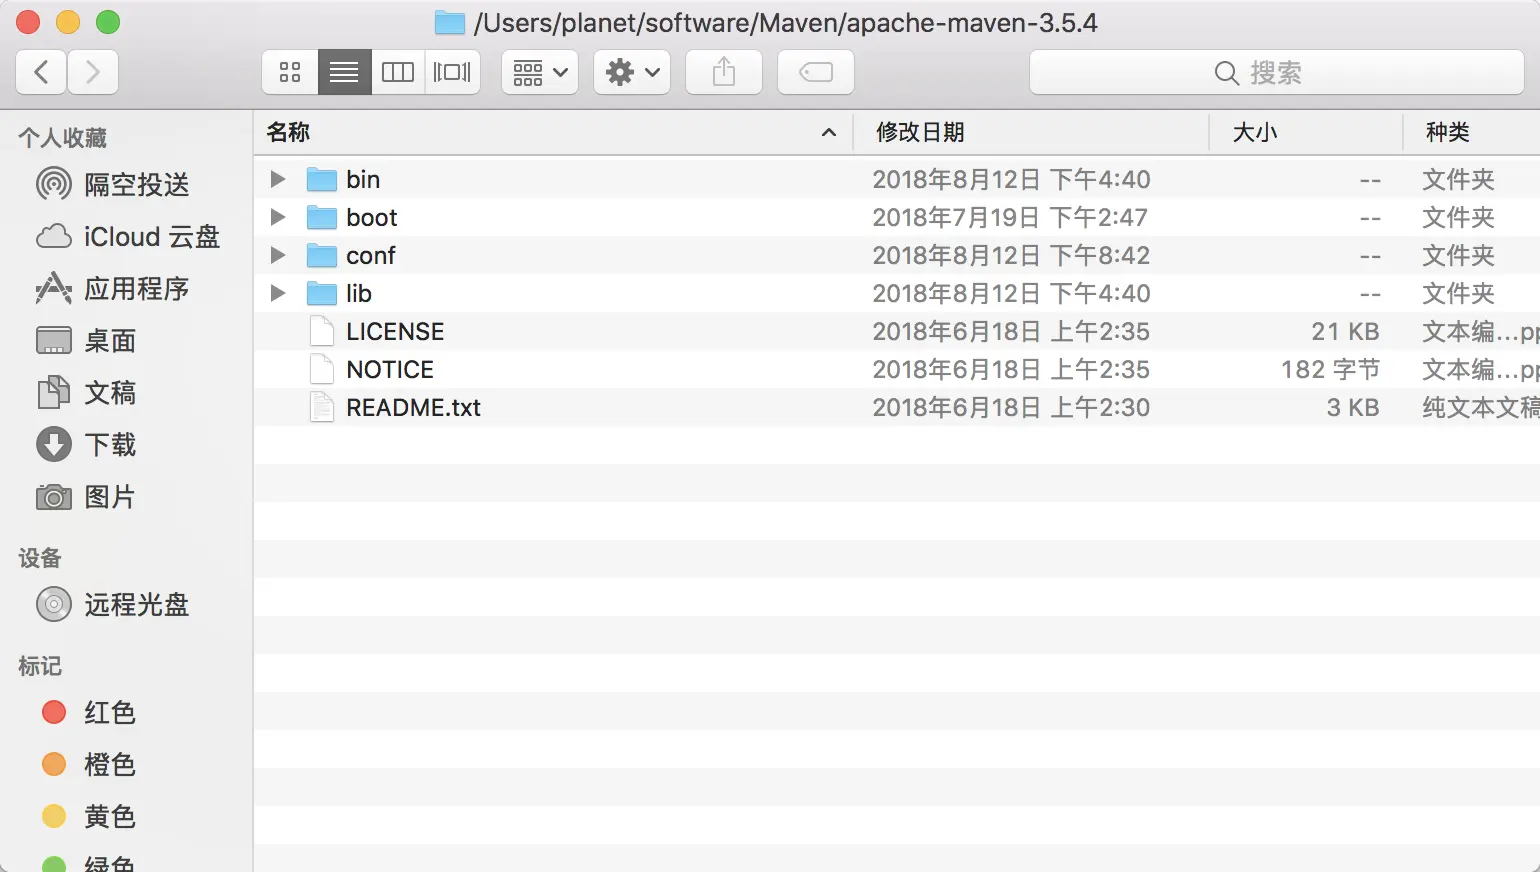1540x872 pixels.
Task: Select the LICENSE file name
Action: [395, 331]
